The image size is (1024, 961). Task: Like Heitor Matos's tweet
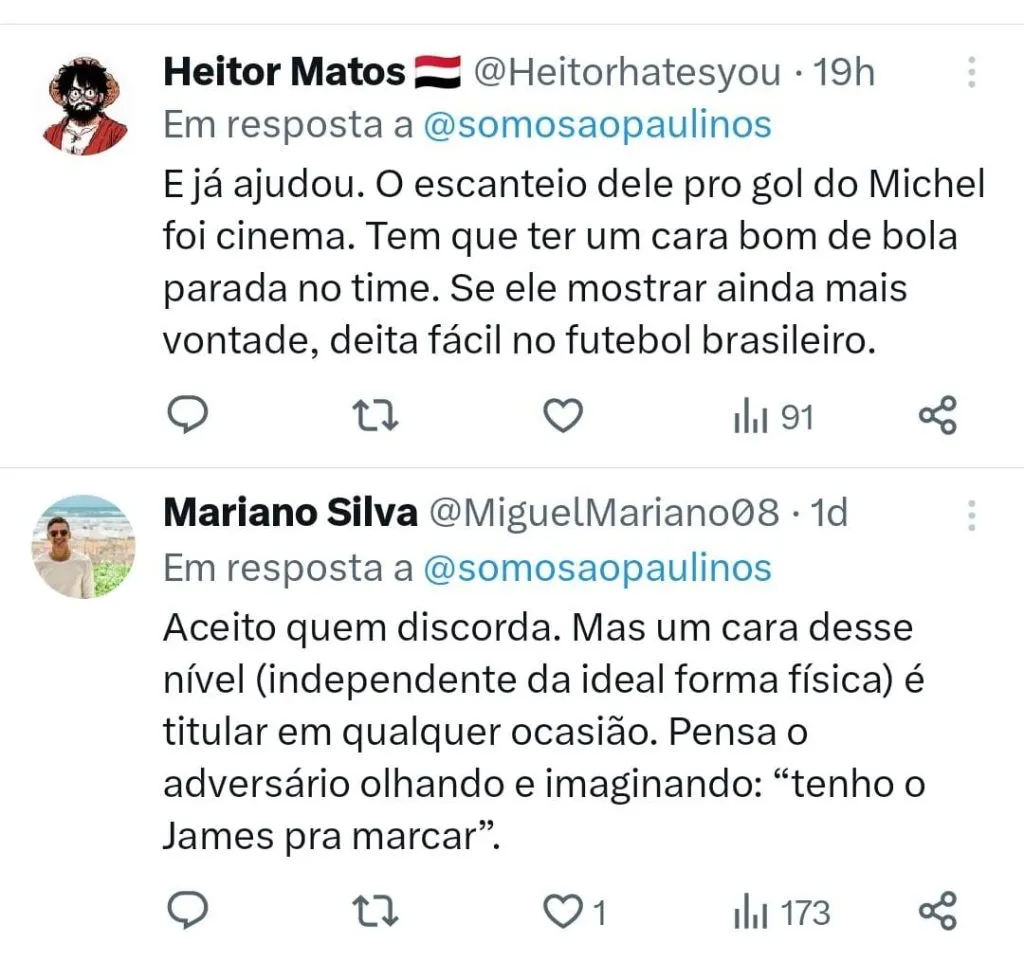[563, 416]
